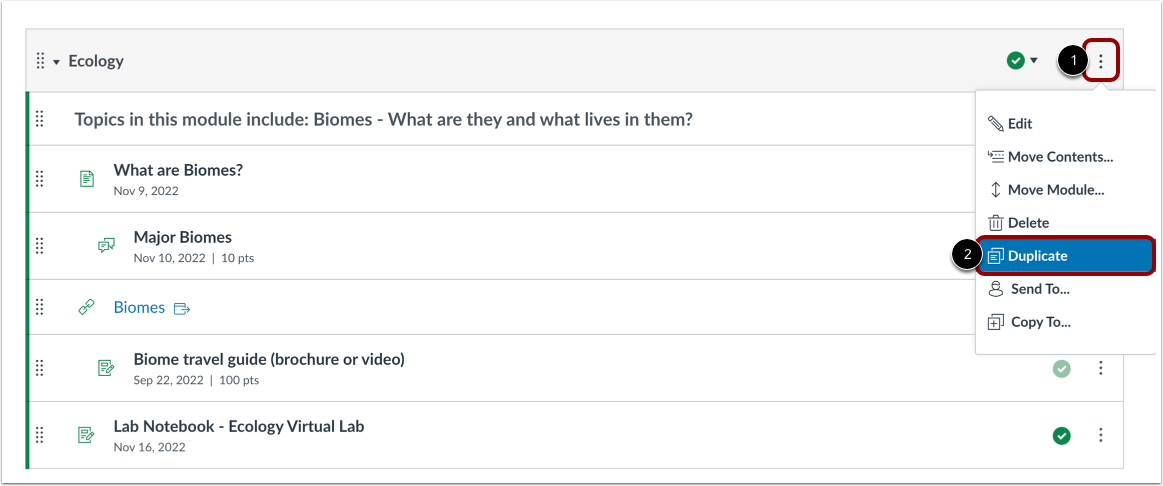This screenshot has height=486, width=1163.
Task: Toggle publish status of Biome travel guide
Action: click(x=1061, y=369)
